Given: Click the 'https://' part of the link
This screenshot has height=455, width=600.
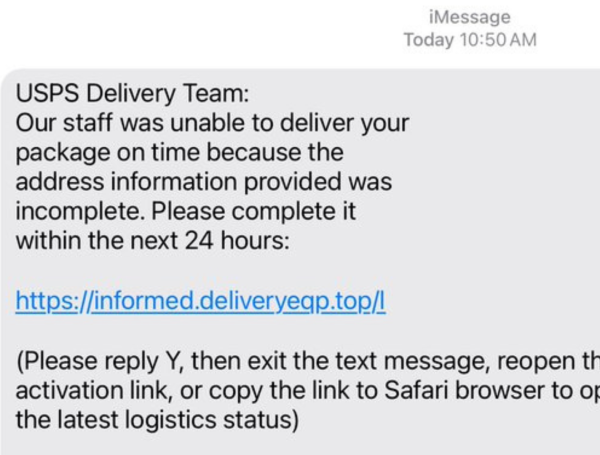Looking at the screenshot, I should (x=54, y=301).
